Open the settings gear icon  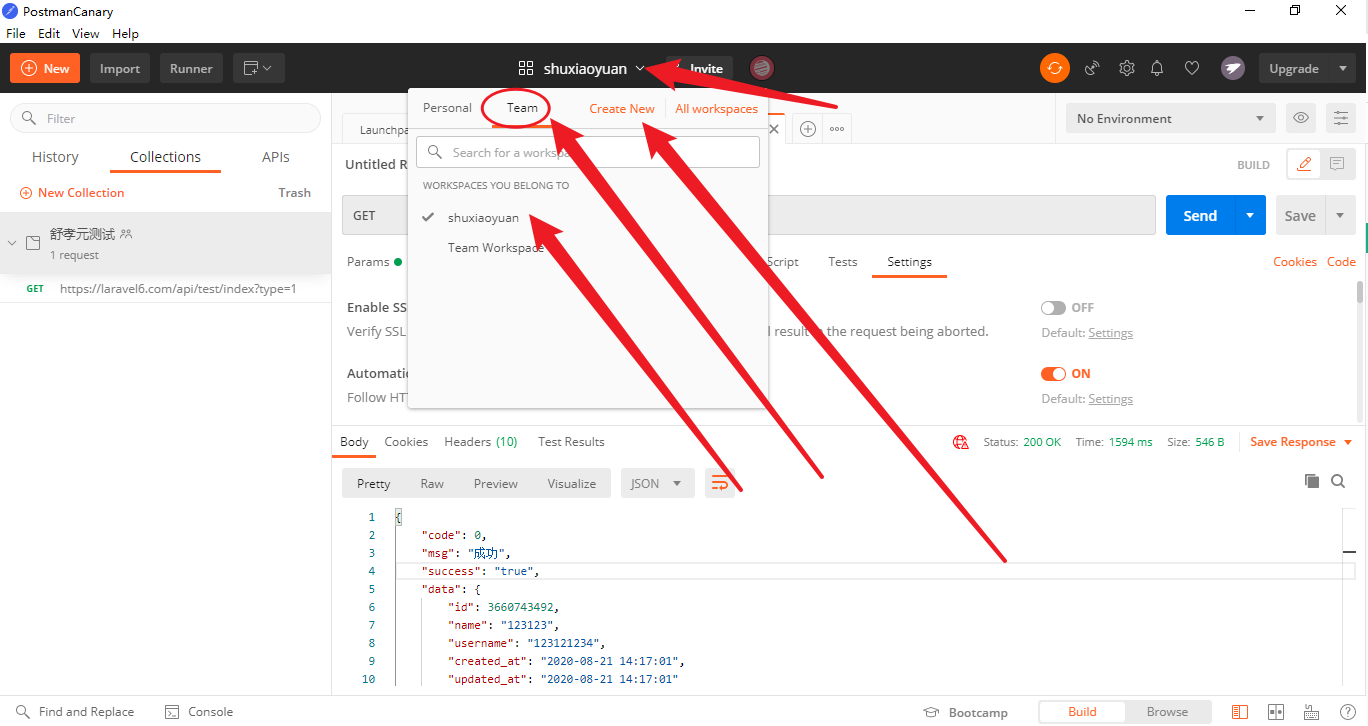pos(1127,68)
